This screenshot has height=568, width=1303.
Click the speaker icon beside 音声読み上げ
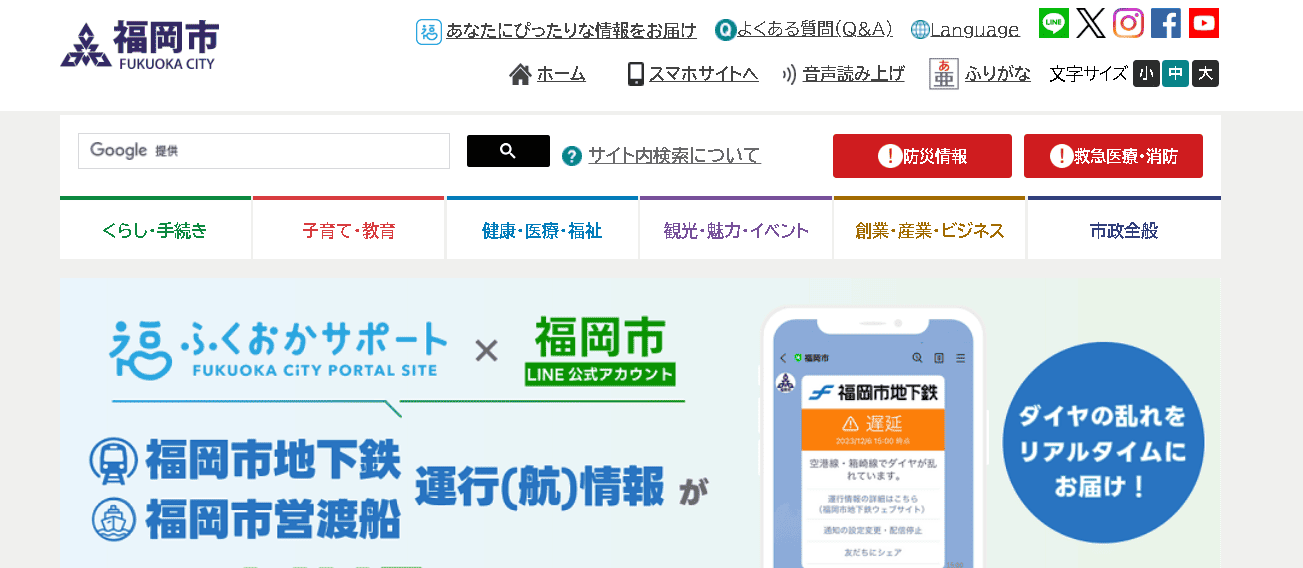pos(789,74)
